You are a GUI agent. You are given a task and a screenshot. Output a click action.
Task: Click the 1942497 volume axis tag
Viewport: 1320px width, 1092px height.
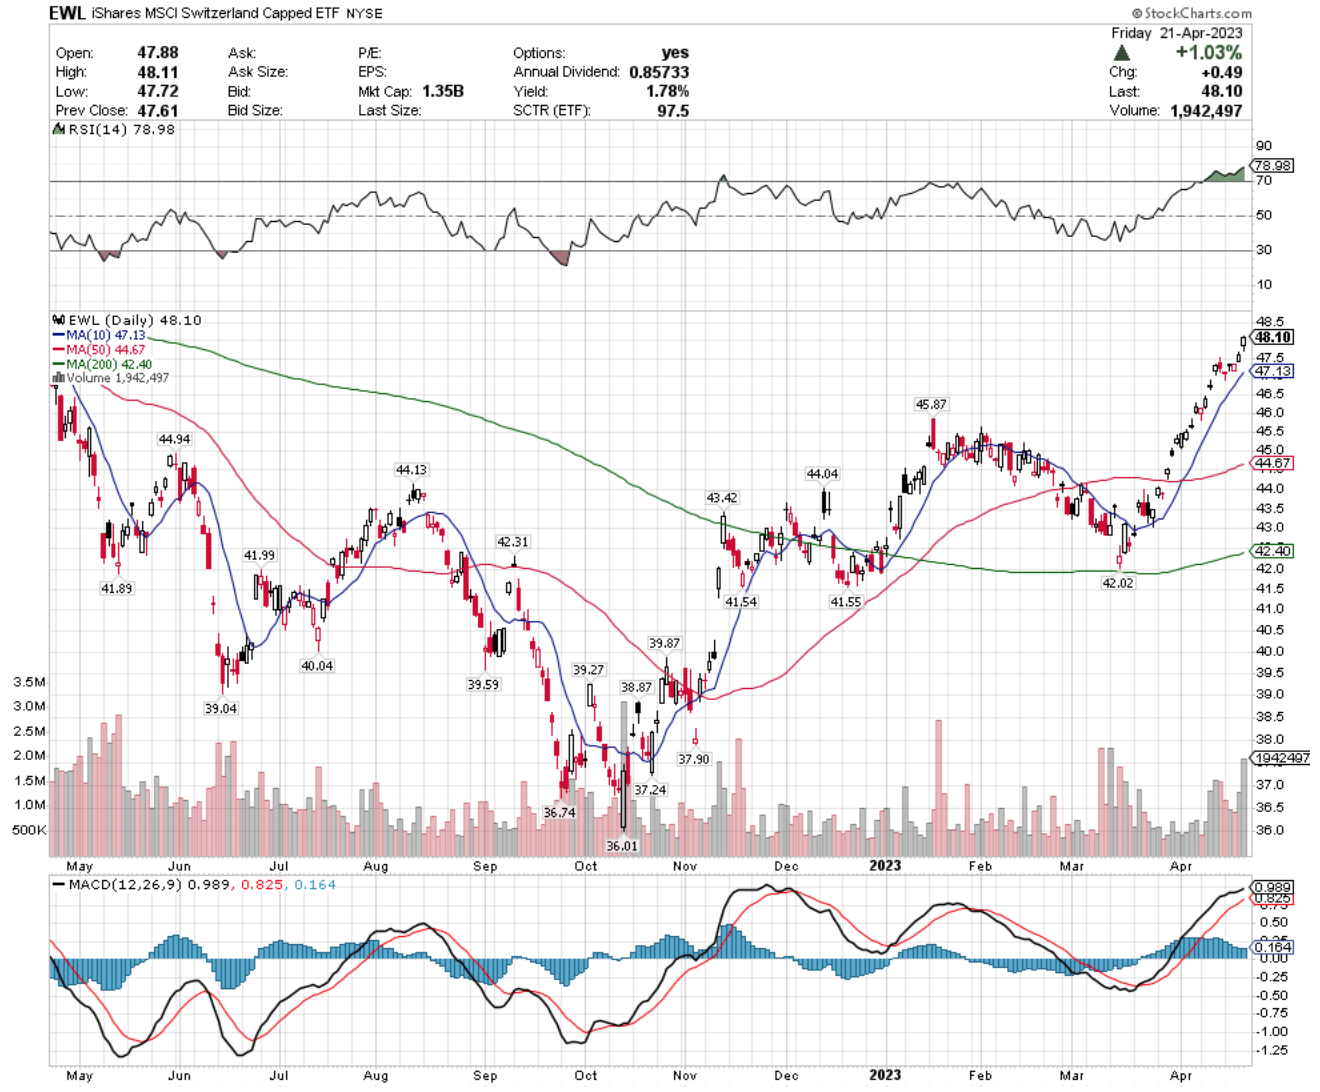1281,758
